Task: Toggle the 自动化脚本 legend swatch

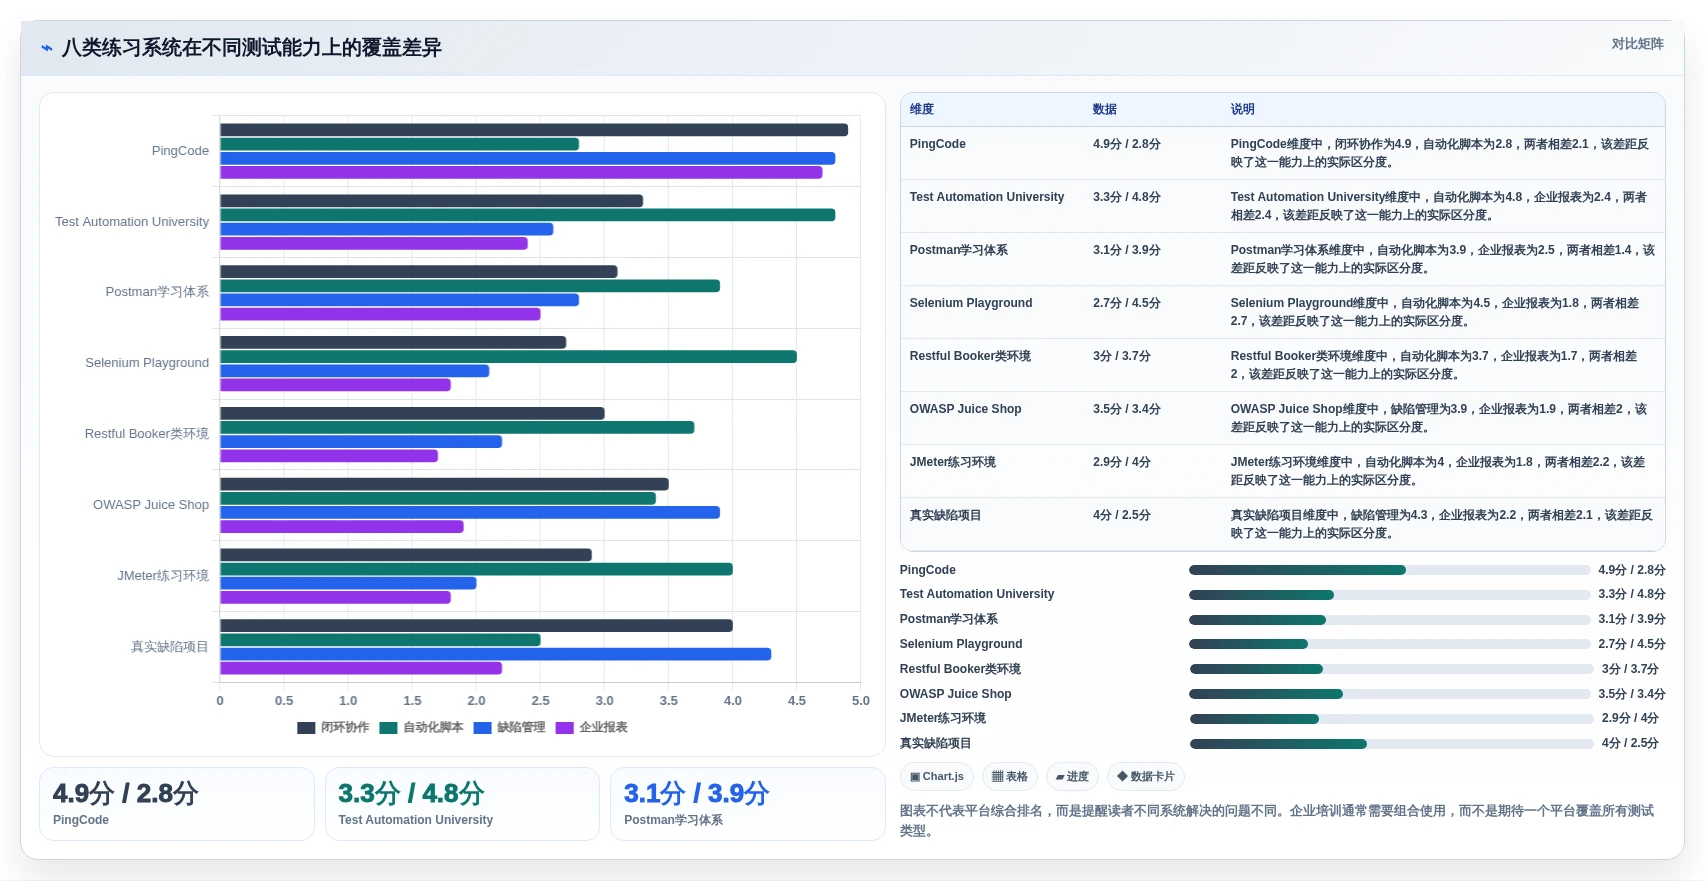Action: click(x=389, y=728)
